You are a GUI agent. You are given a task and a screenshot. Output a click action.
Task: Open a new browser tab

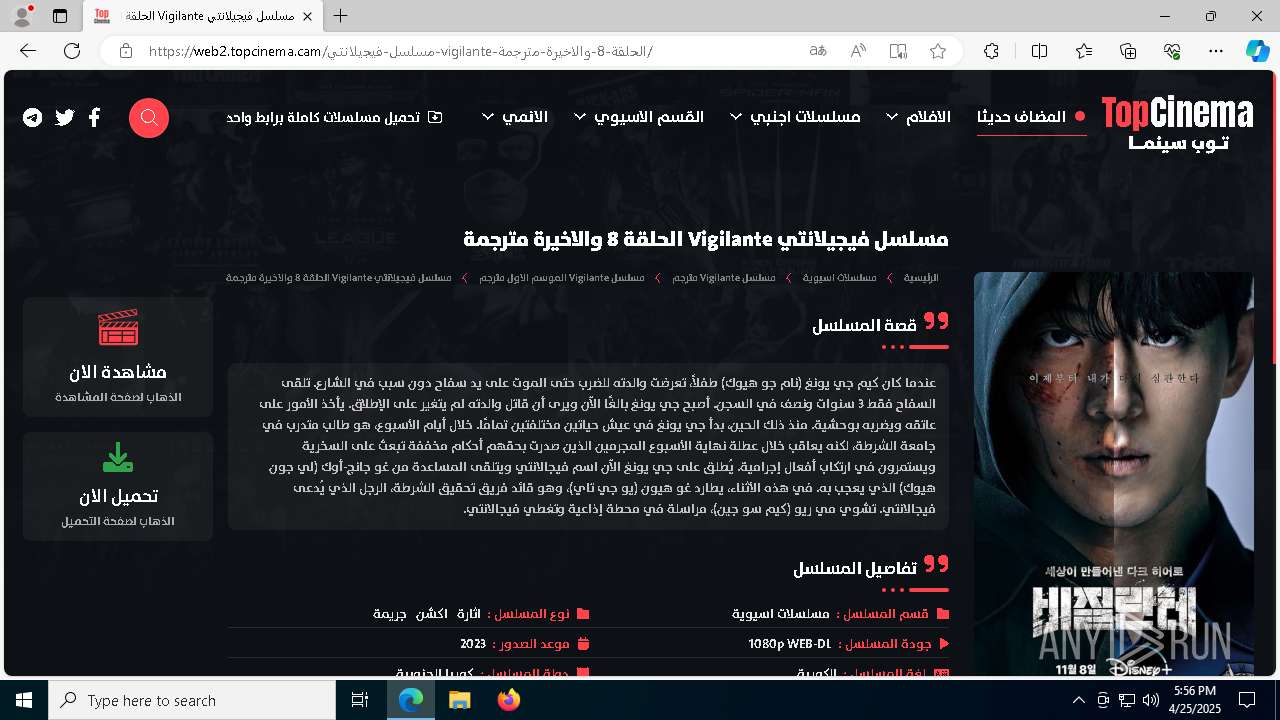(x=340, y=16)
